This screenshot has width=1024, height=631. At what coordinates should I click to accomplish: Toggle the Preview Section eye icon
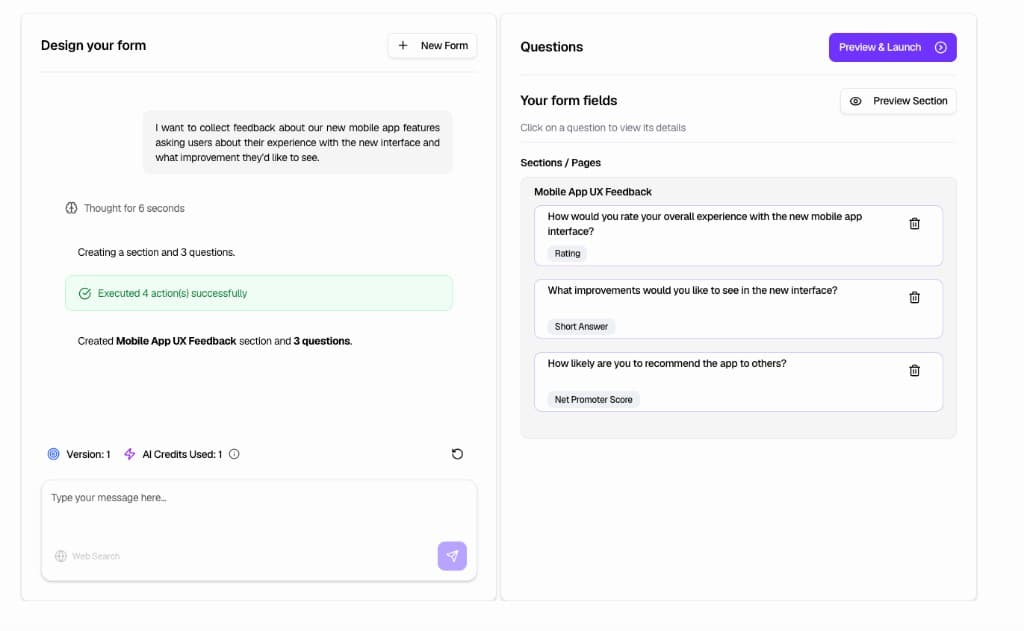point(855,101)
